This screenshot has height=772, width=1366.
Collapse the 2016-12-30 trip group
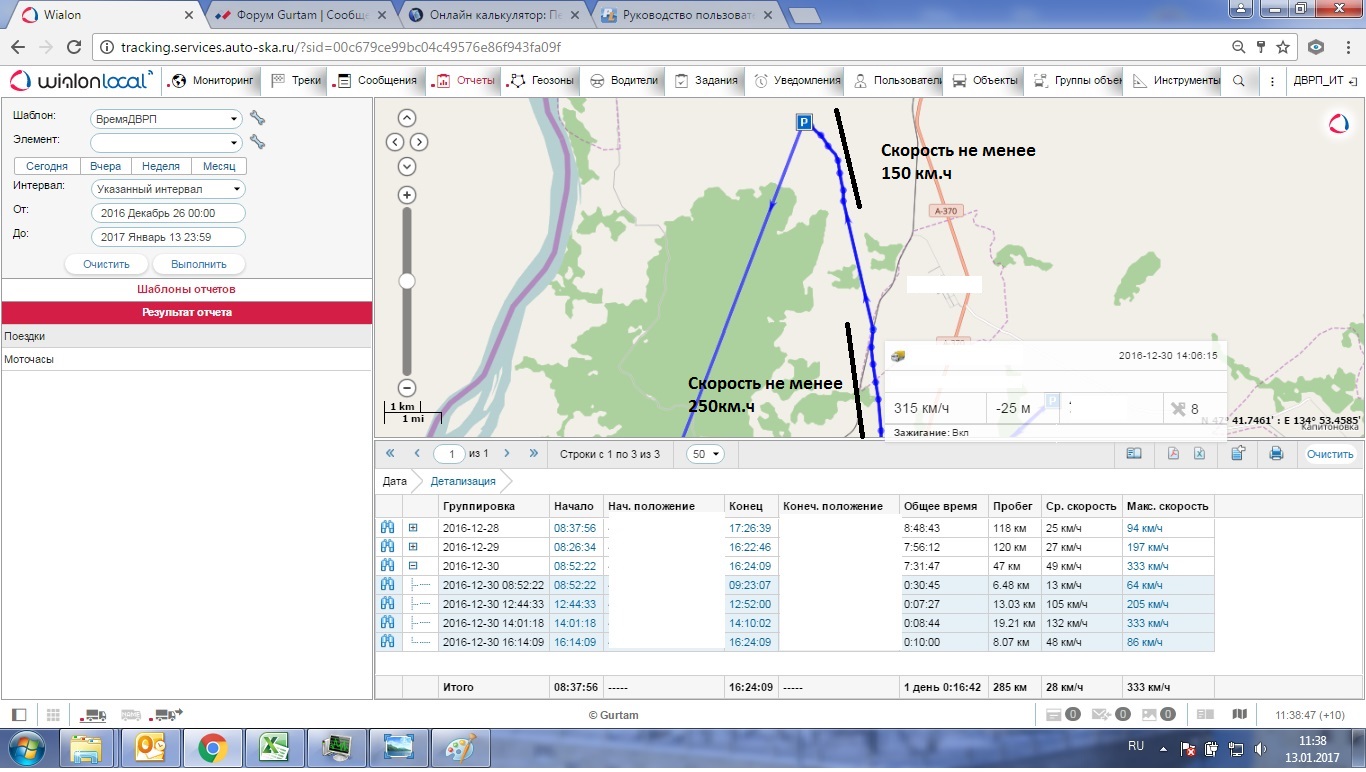413,566
